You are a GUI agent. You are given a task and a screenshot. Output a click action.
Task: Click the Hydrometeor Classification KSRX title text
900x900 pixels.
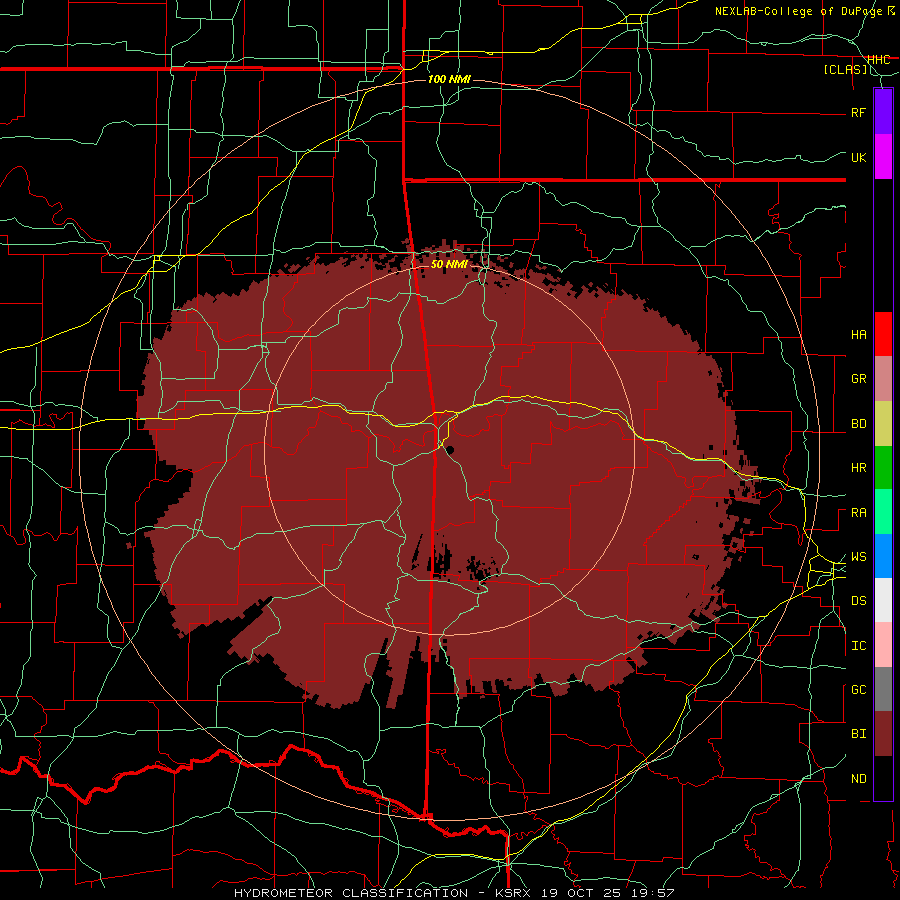pos(454,893)
